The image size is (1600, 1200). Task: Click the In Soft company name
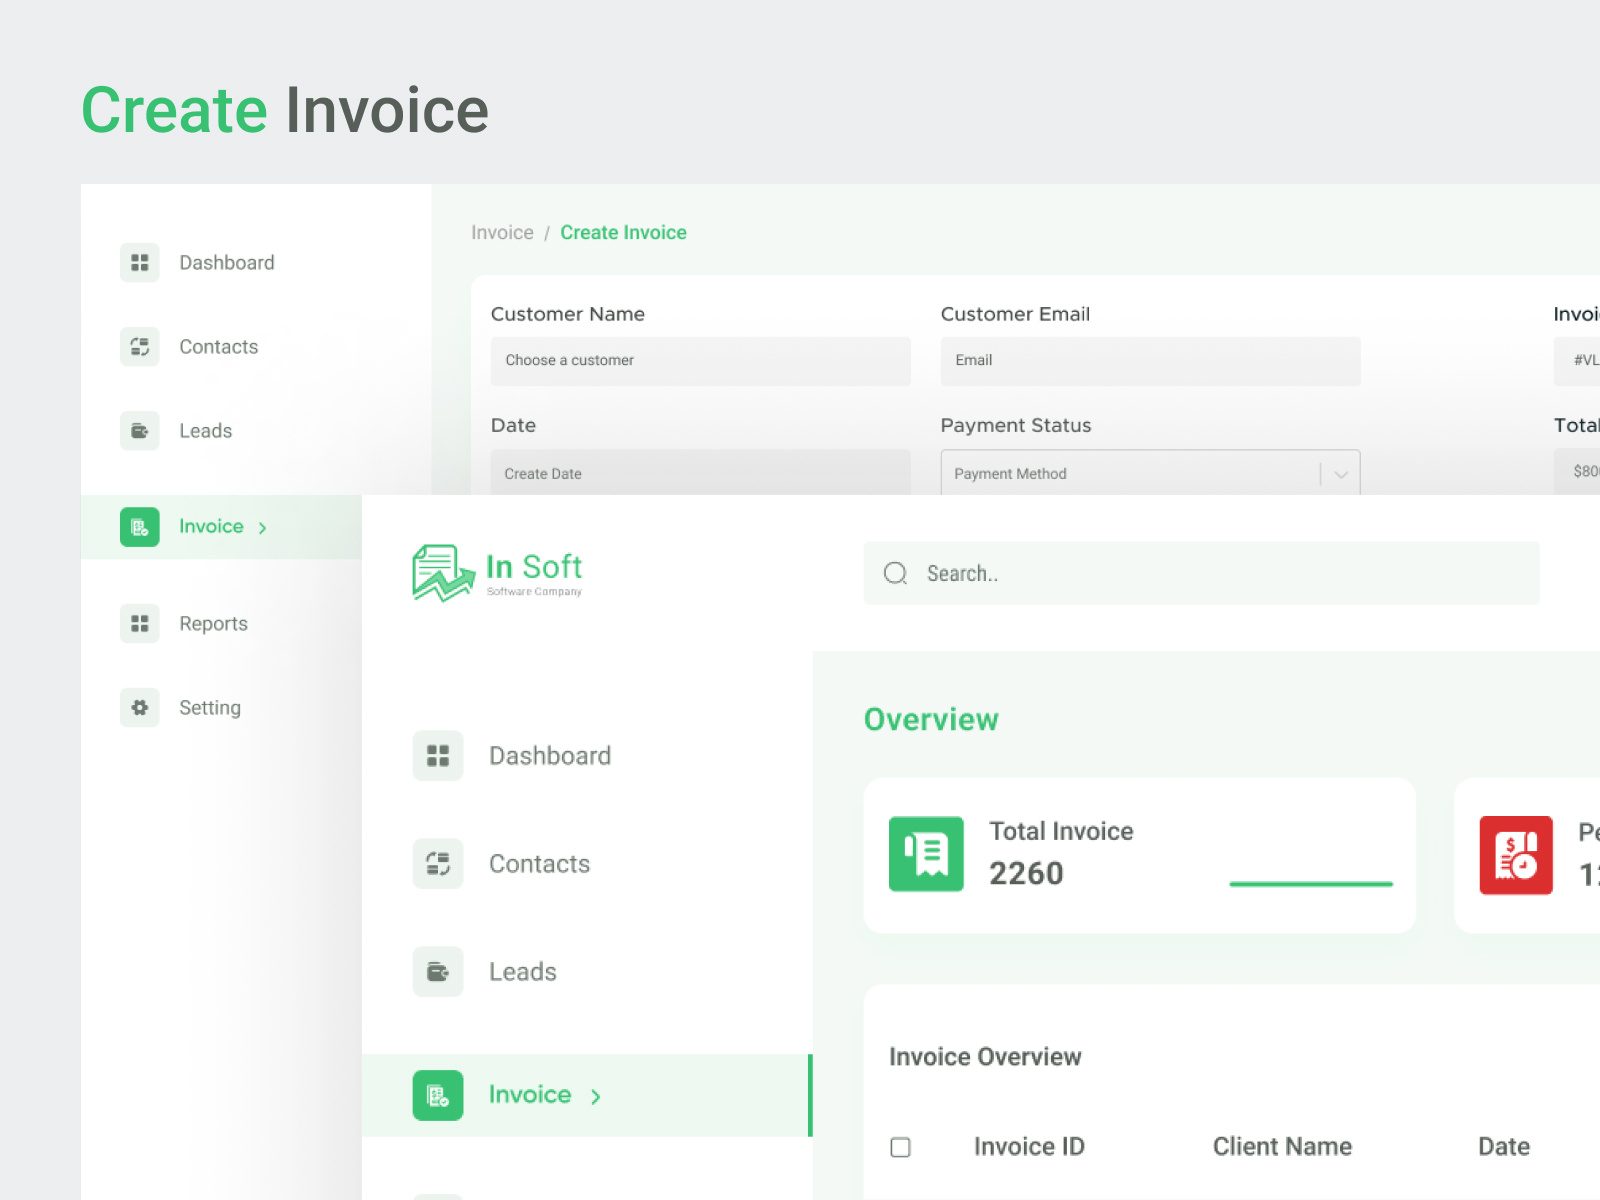(534, 567)
